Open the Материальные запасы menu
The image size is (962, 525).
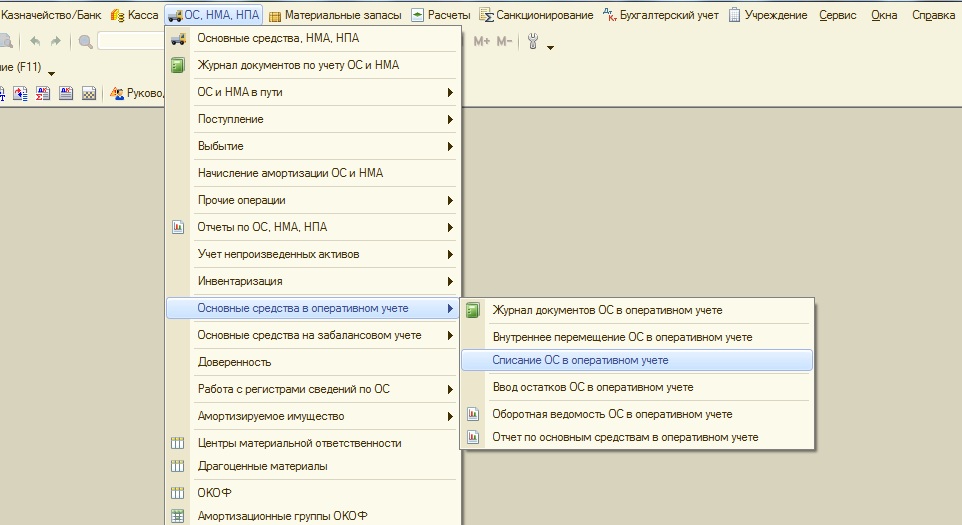coord(336,15)
